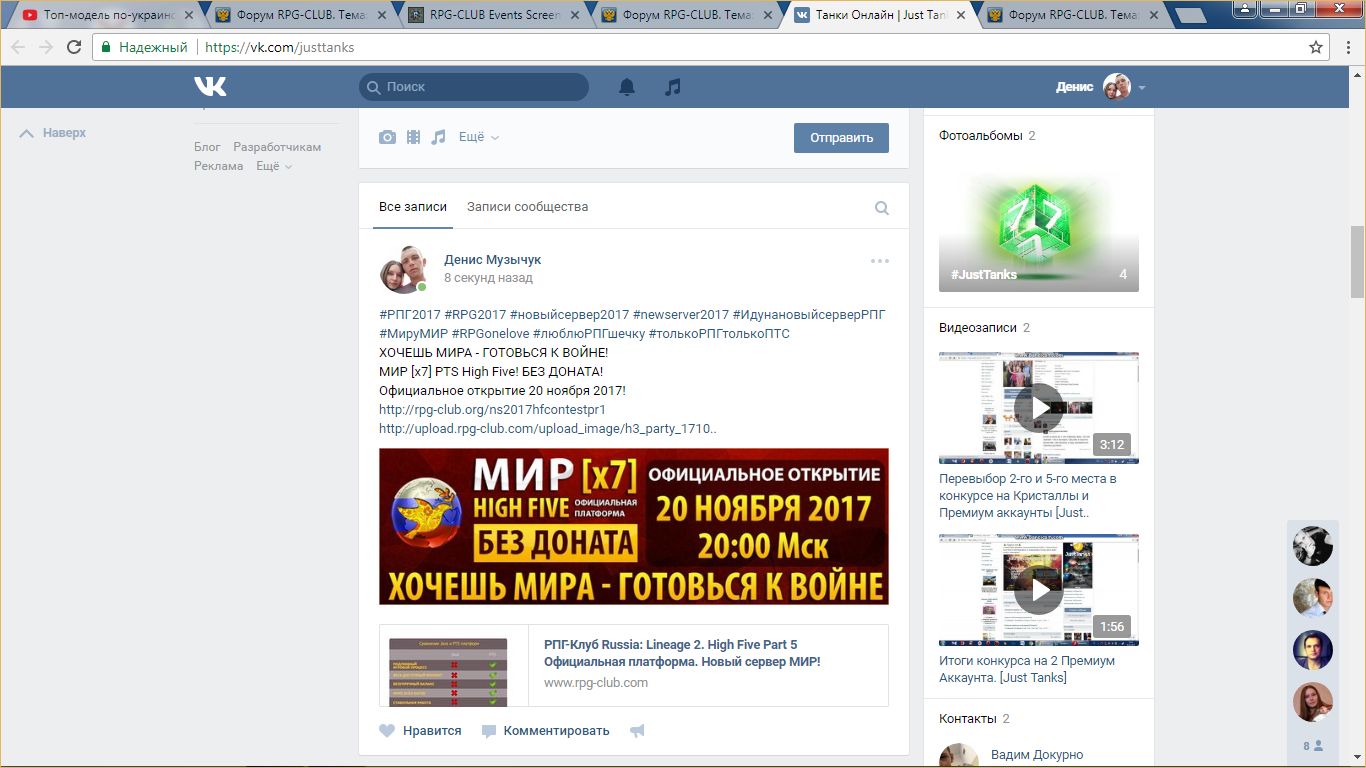This screenshot has width=1366, height=768.
Task: Switch to Записи сообщества tab
Action: [527, 207]
